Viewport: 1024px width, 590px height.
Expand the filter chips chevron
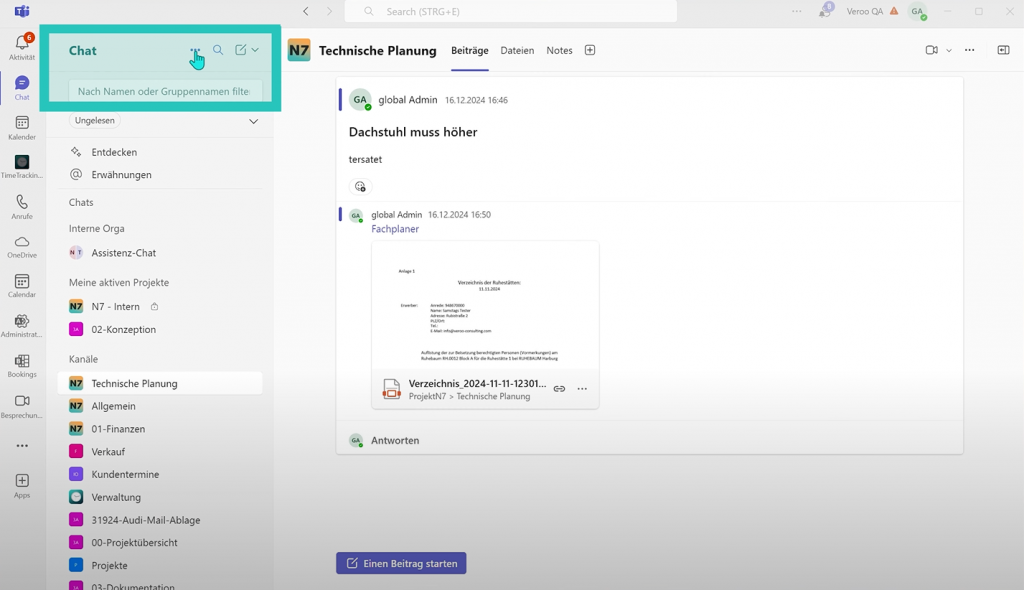coord(253,122)
